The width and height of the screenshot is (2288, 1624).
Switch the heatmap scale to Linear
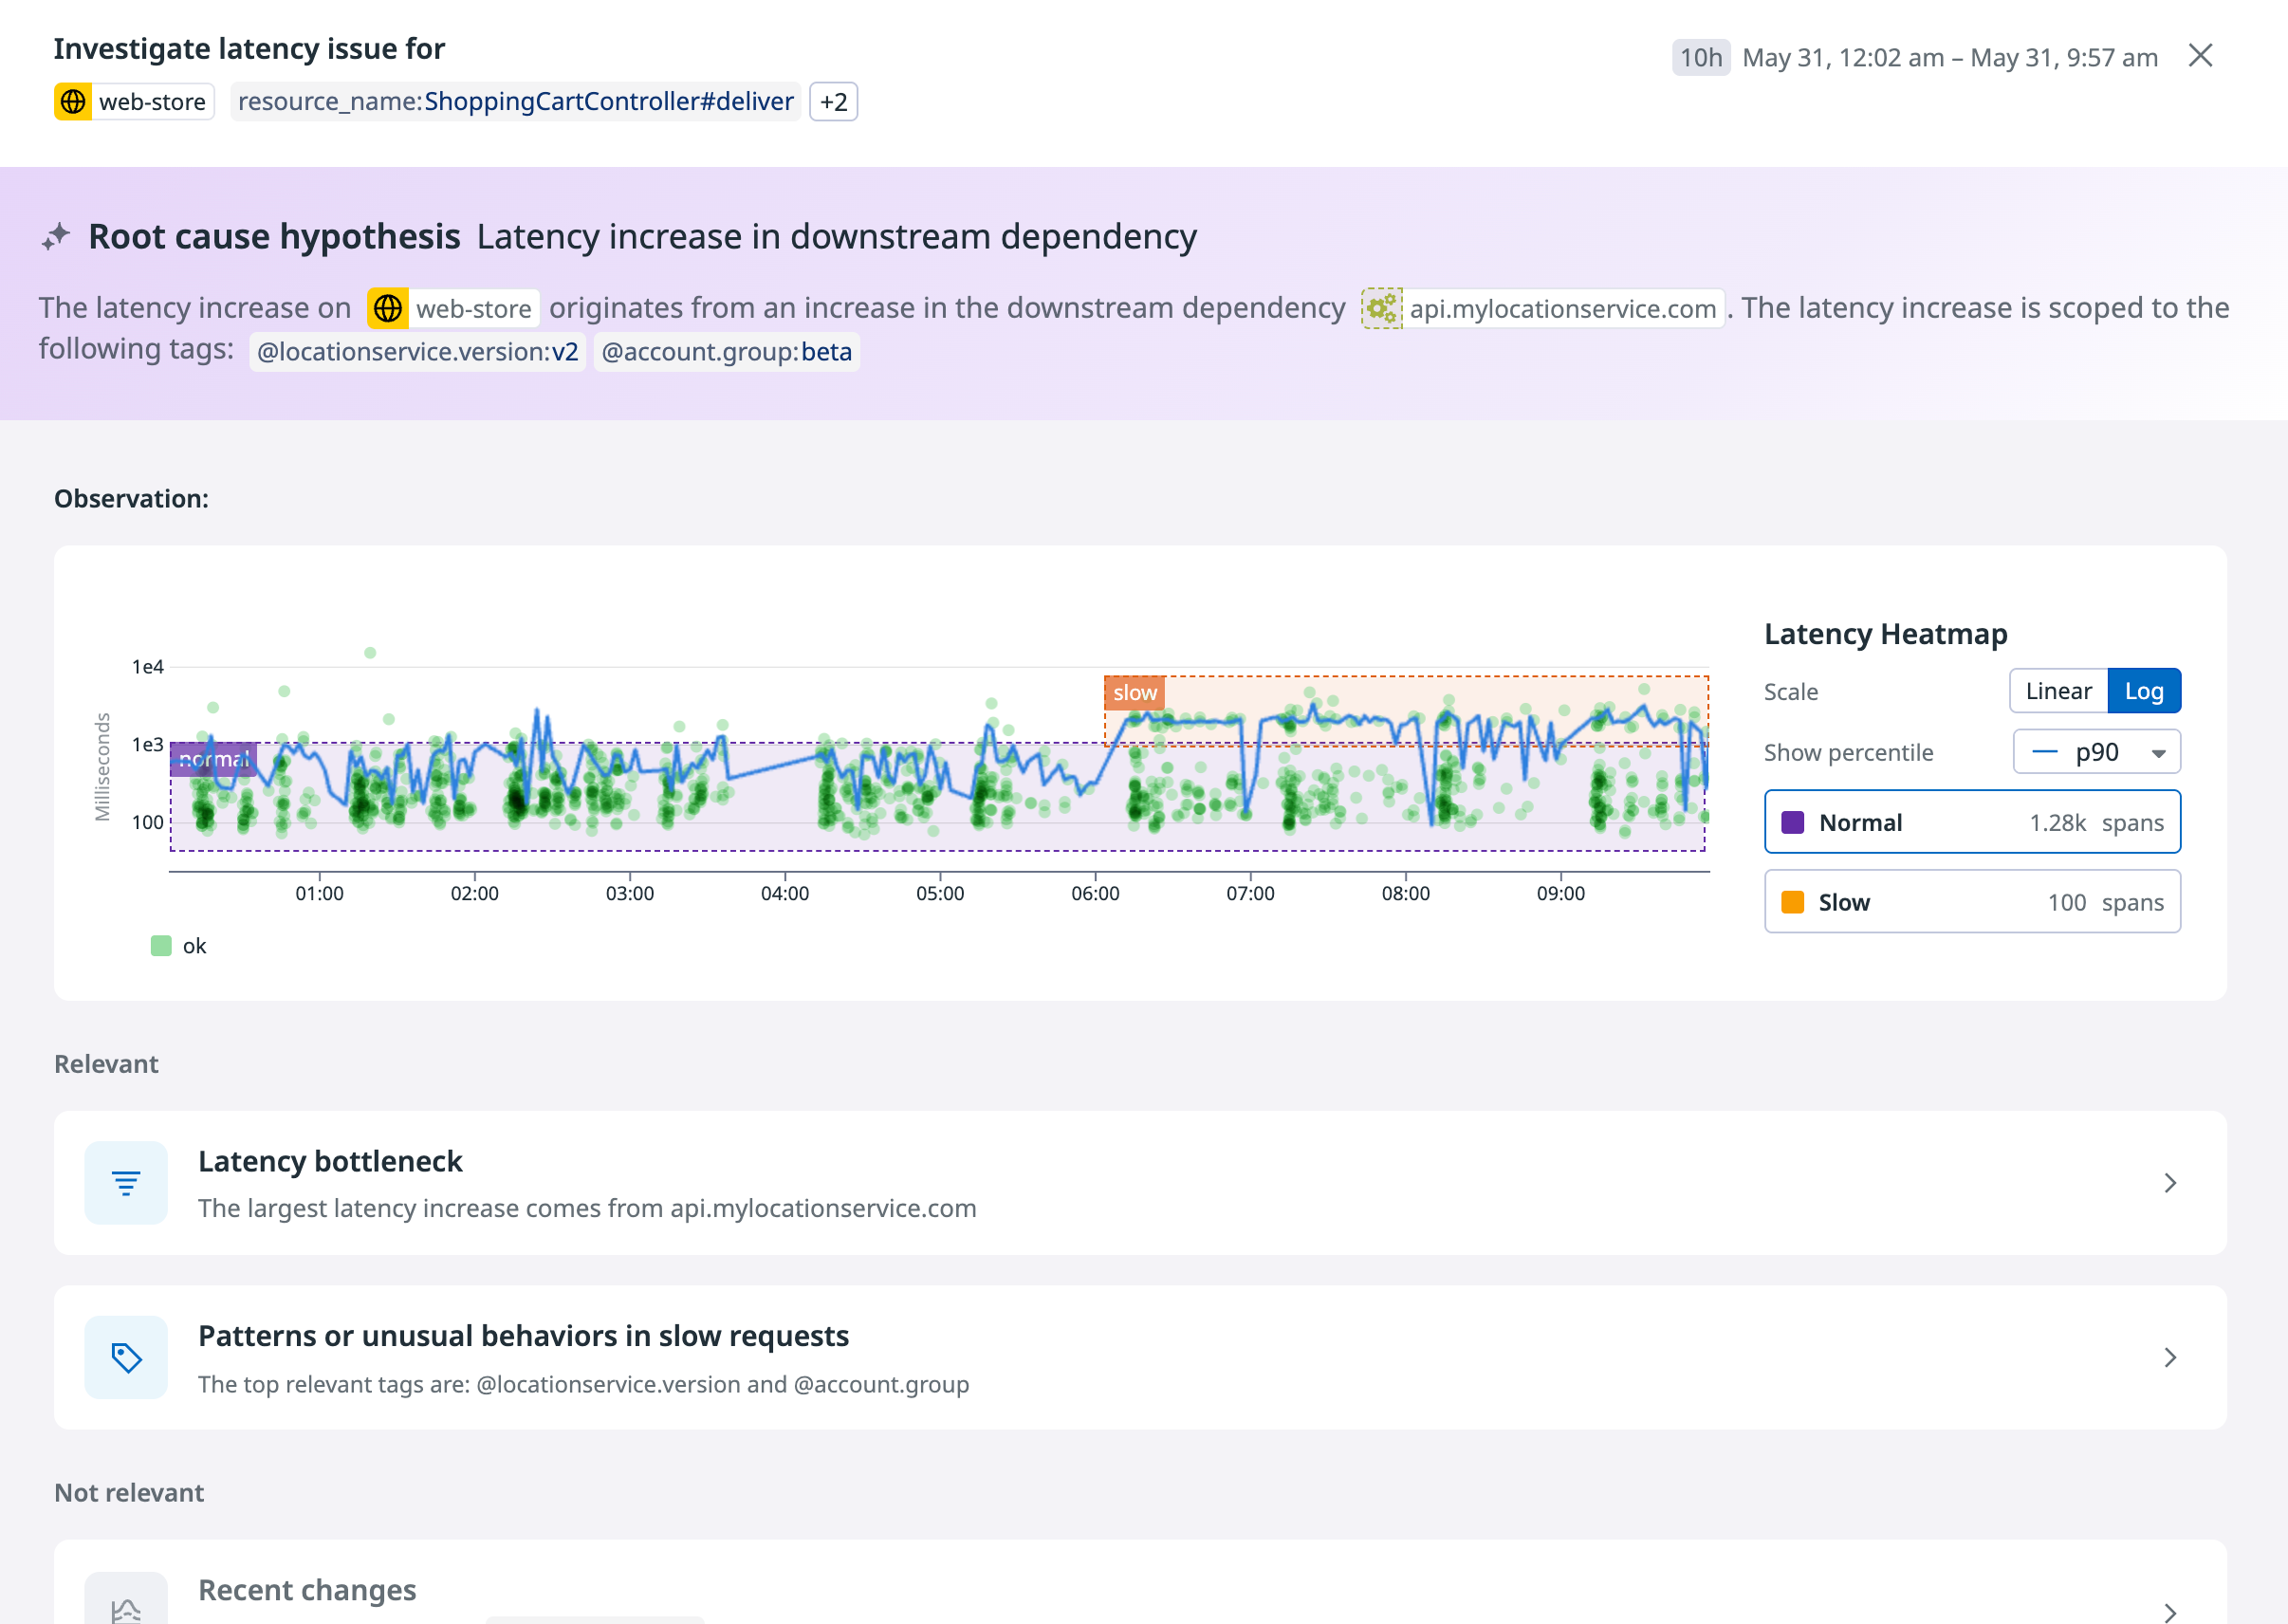click(2058, 690)
